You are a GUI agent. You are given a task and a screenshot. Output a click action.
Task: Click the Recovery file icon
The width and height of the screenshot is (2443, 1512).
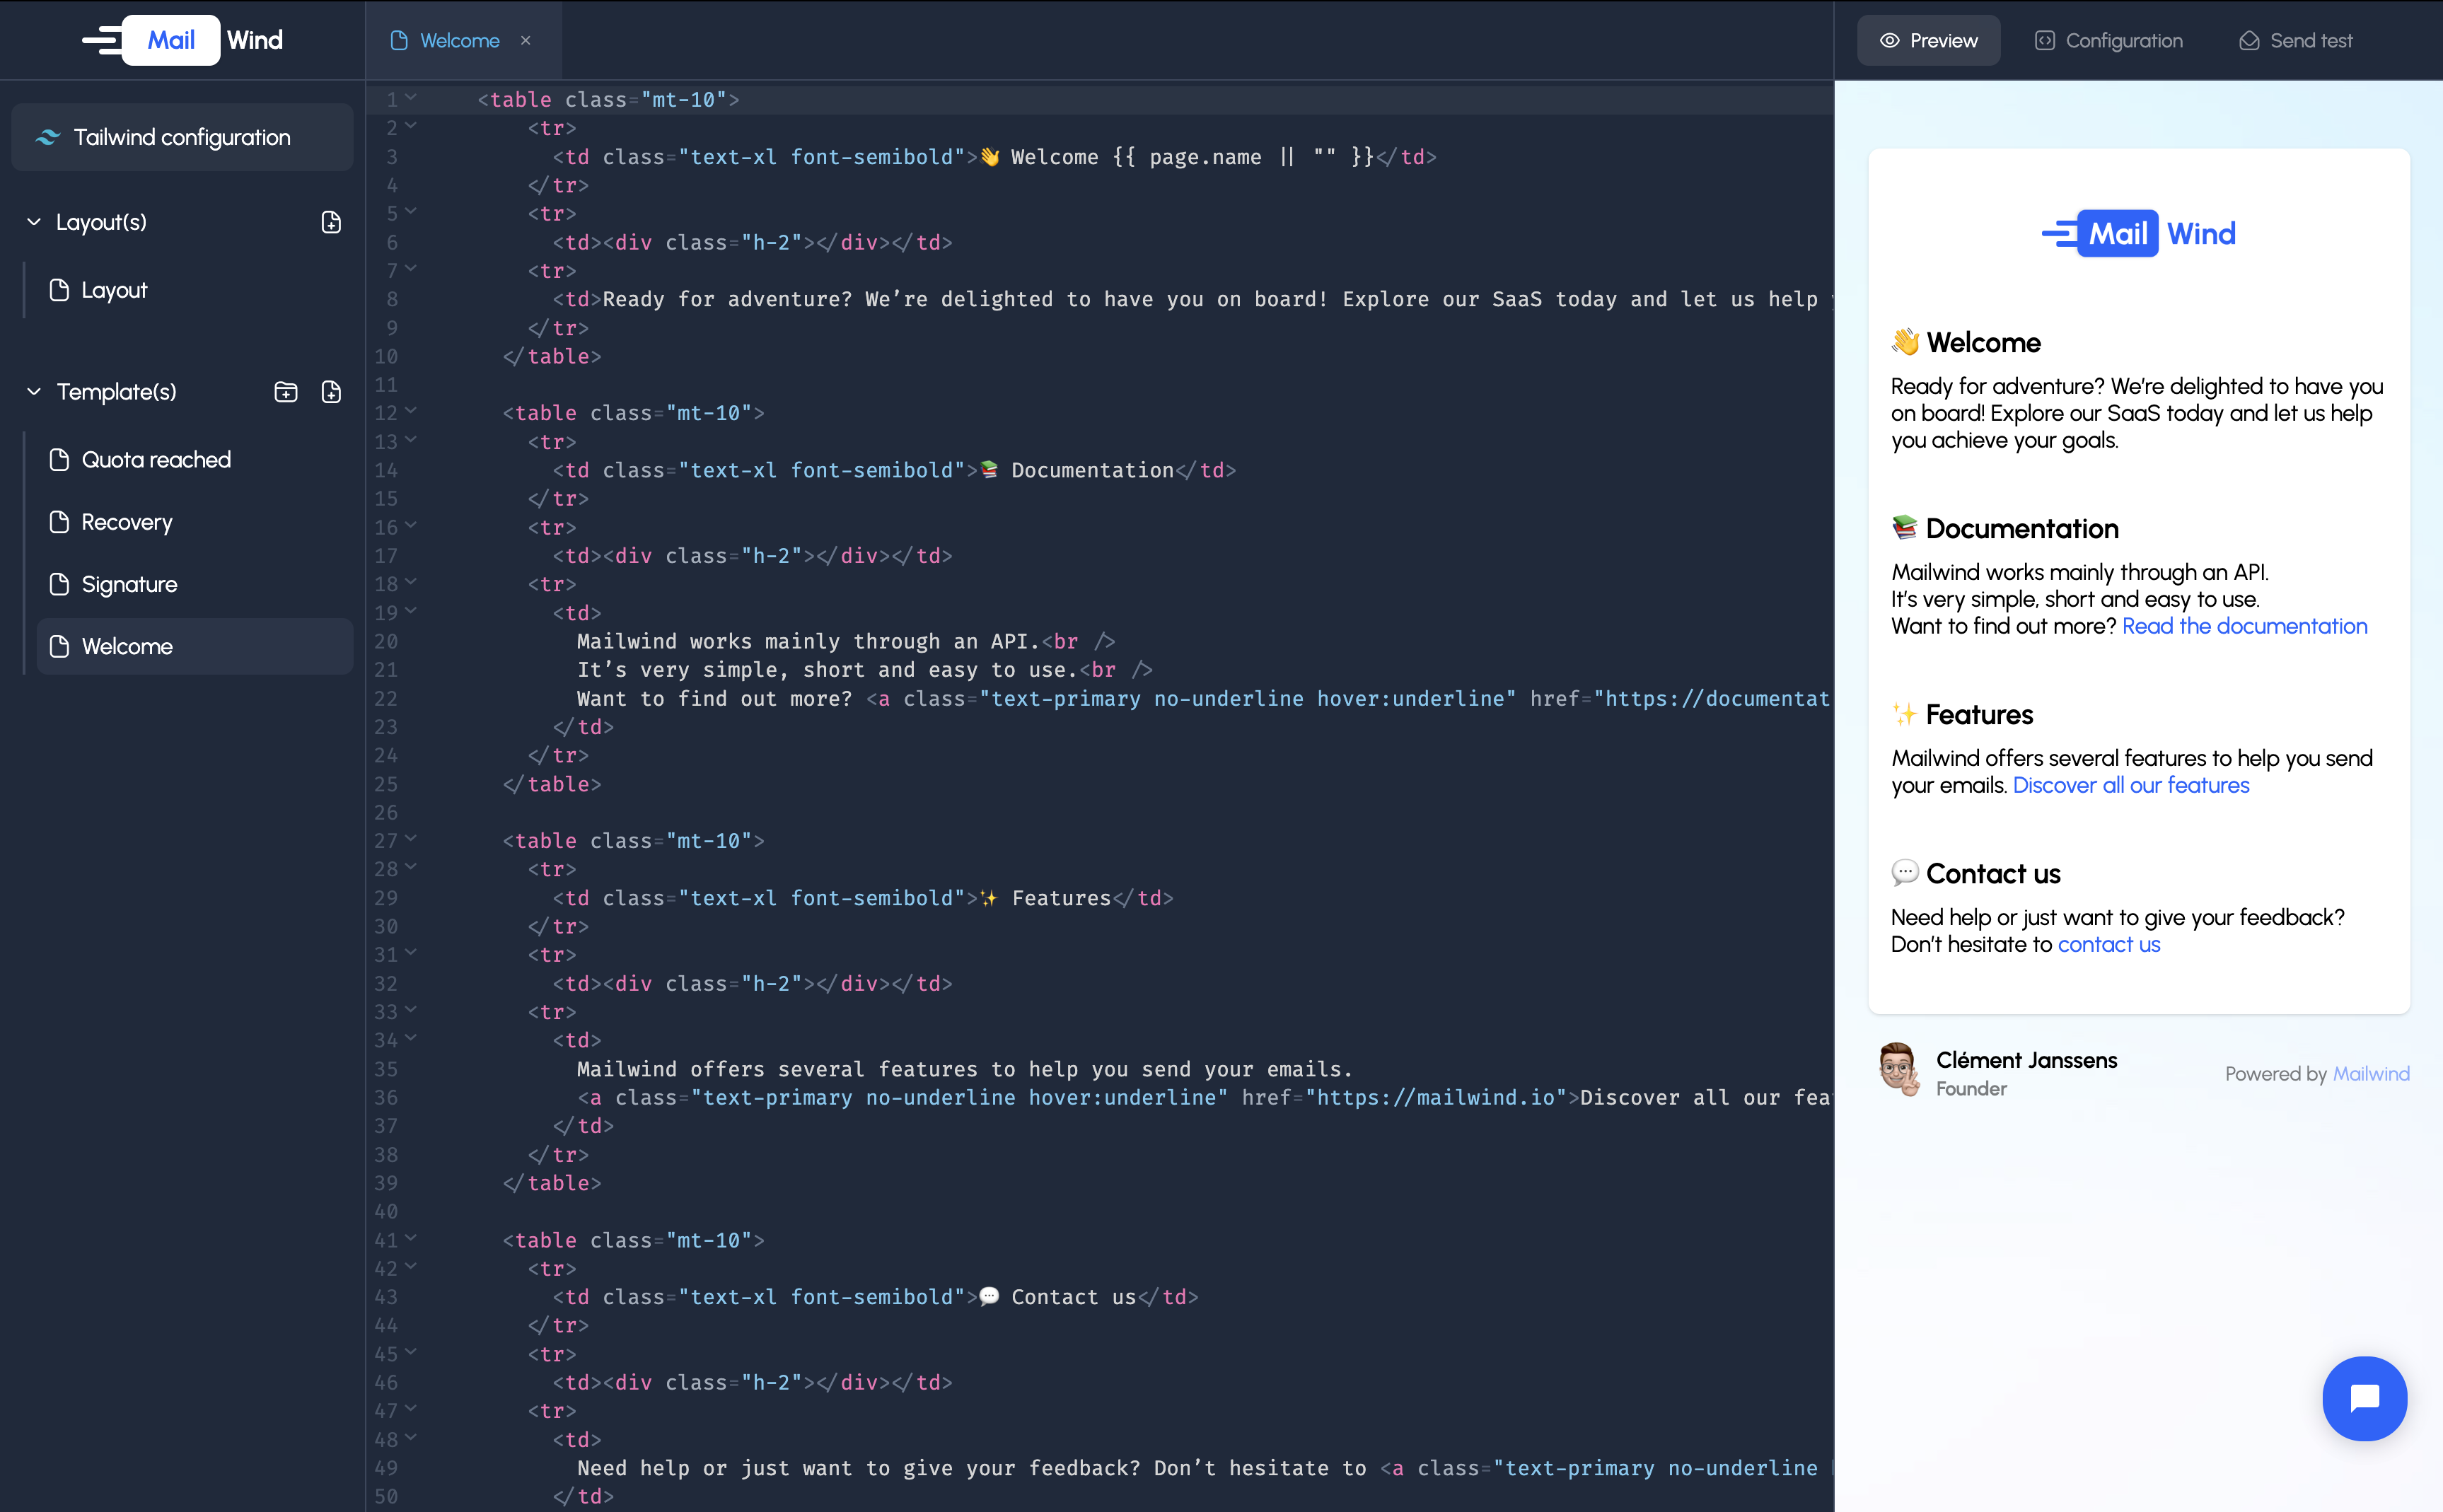pos(59,522)
